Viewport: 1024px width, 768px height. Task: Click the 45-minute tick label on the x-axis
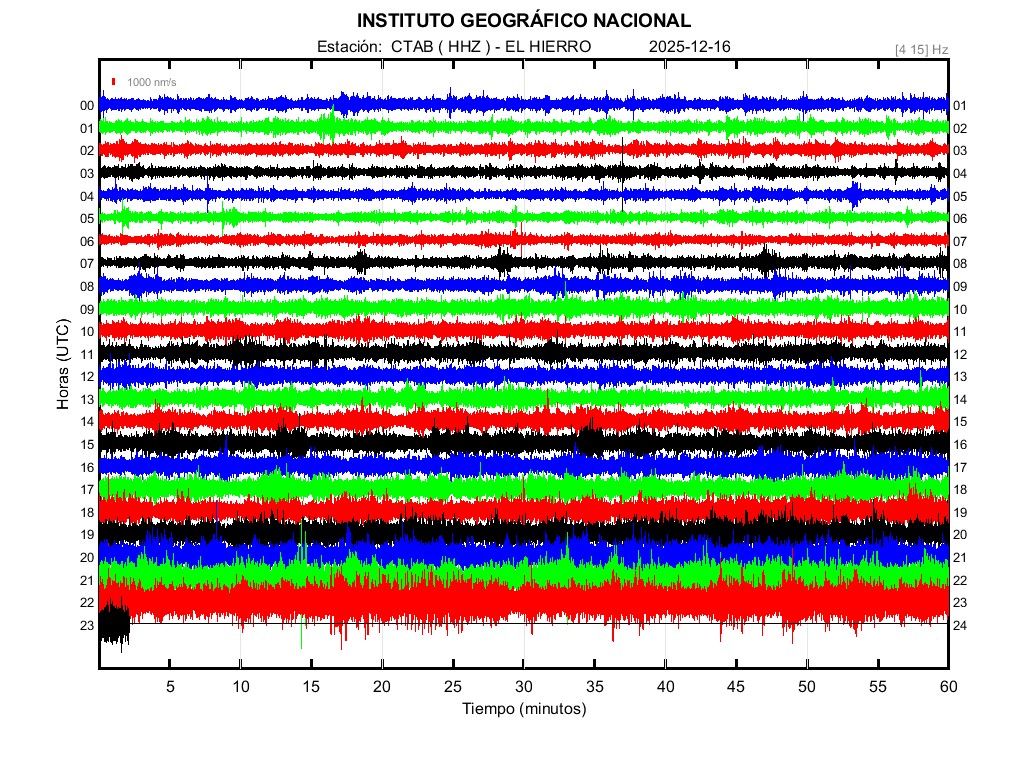736,687
